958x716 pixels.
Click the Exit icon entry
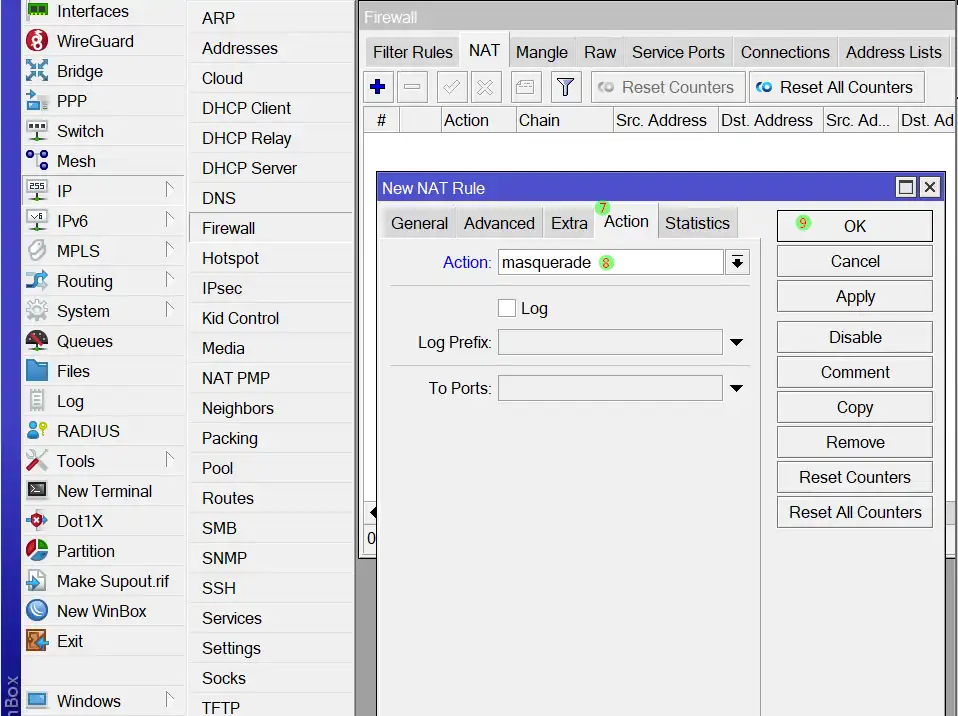coord(70,641)
